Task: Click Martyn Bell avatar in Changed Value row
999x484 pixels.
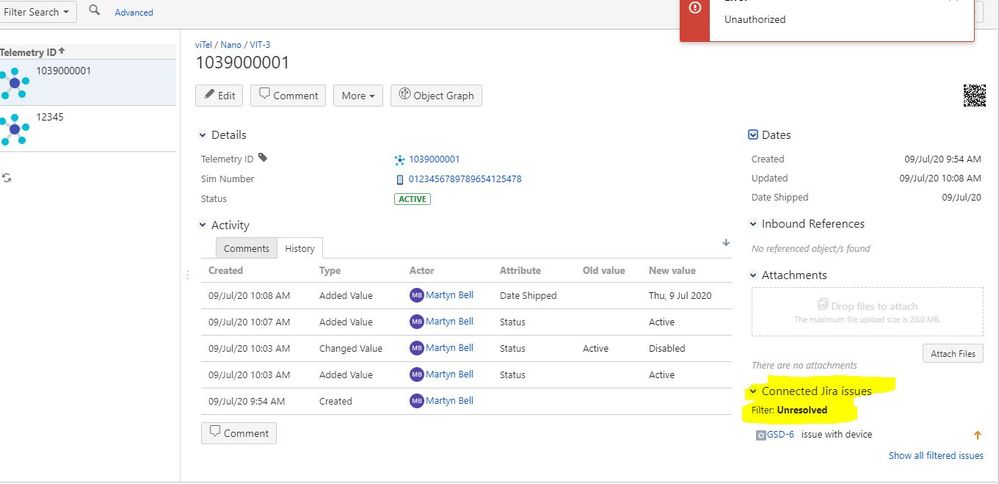Action: [x=417, y=348]
